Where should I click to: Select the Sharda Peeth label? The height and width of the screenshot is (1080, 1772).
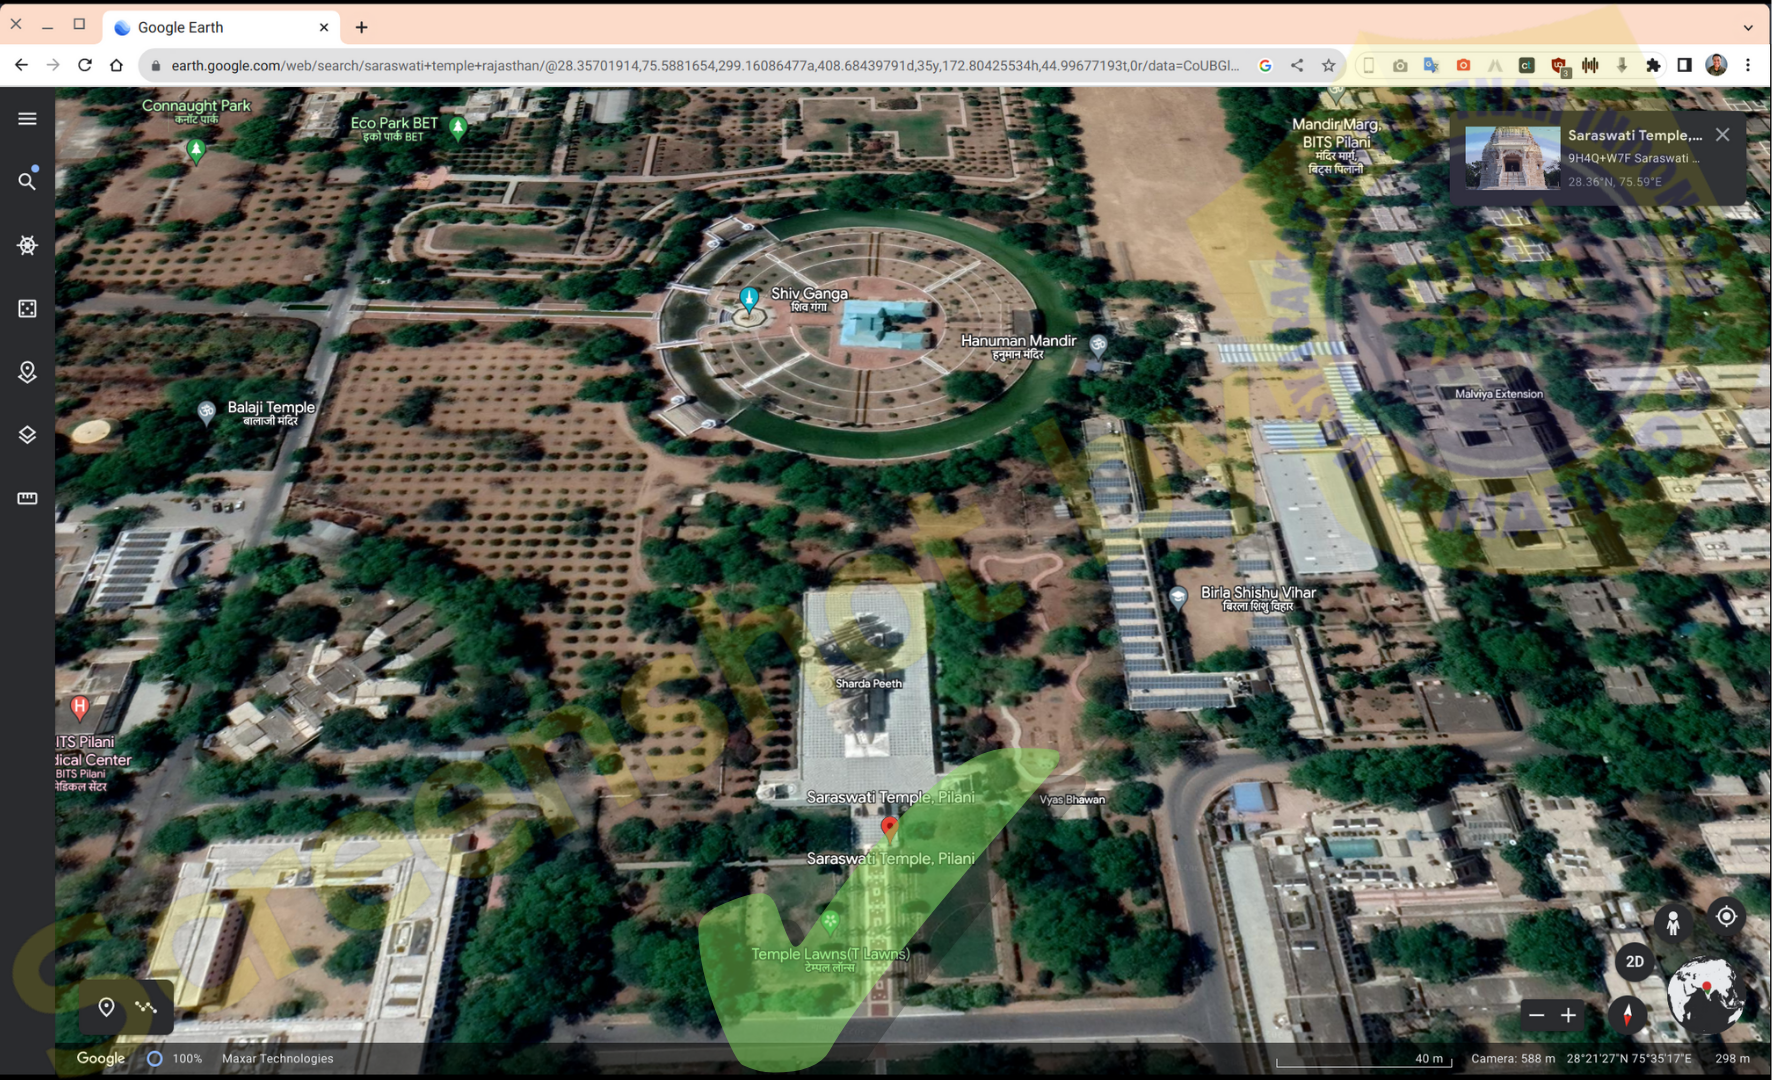868,684
